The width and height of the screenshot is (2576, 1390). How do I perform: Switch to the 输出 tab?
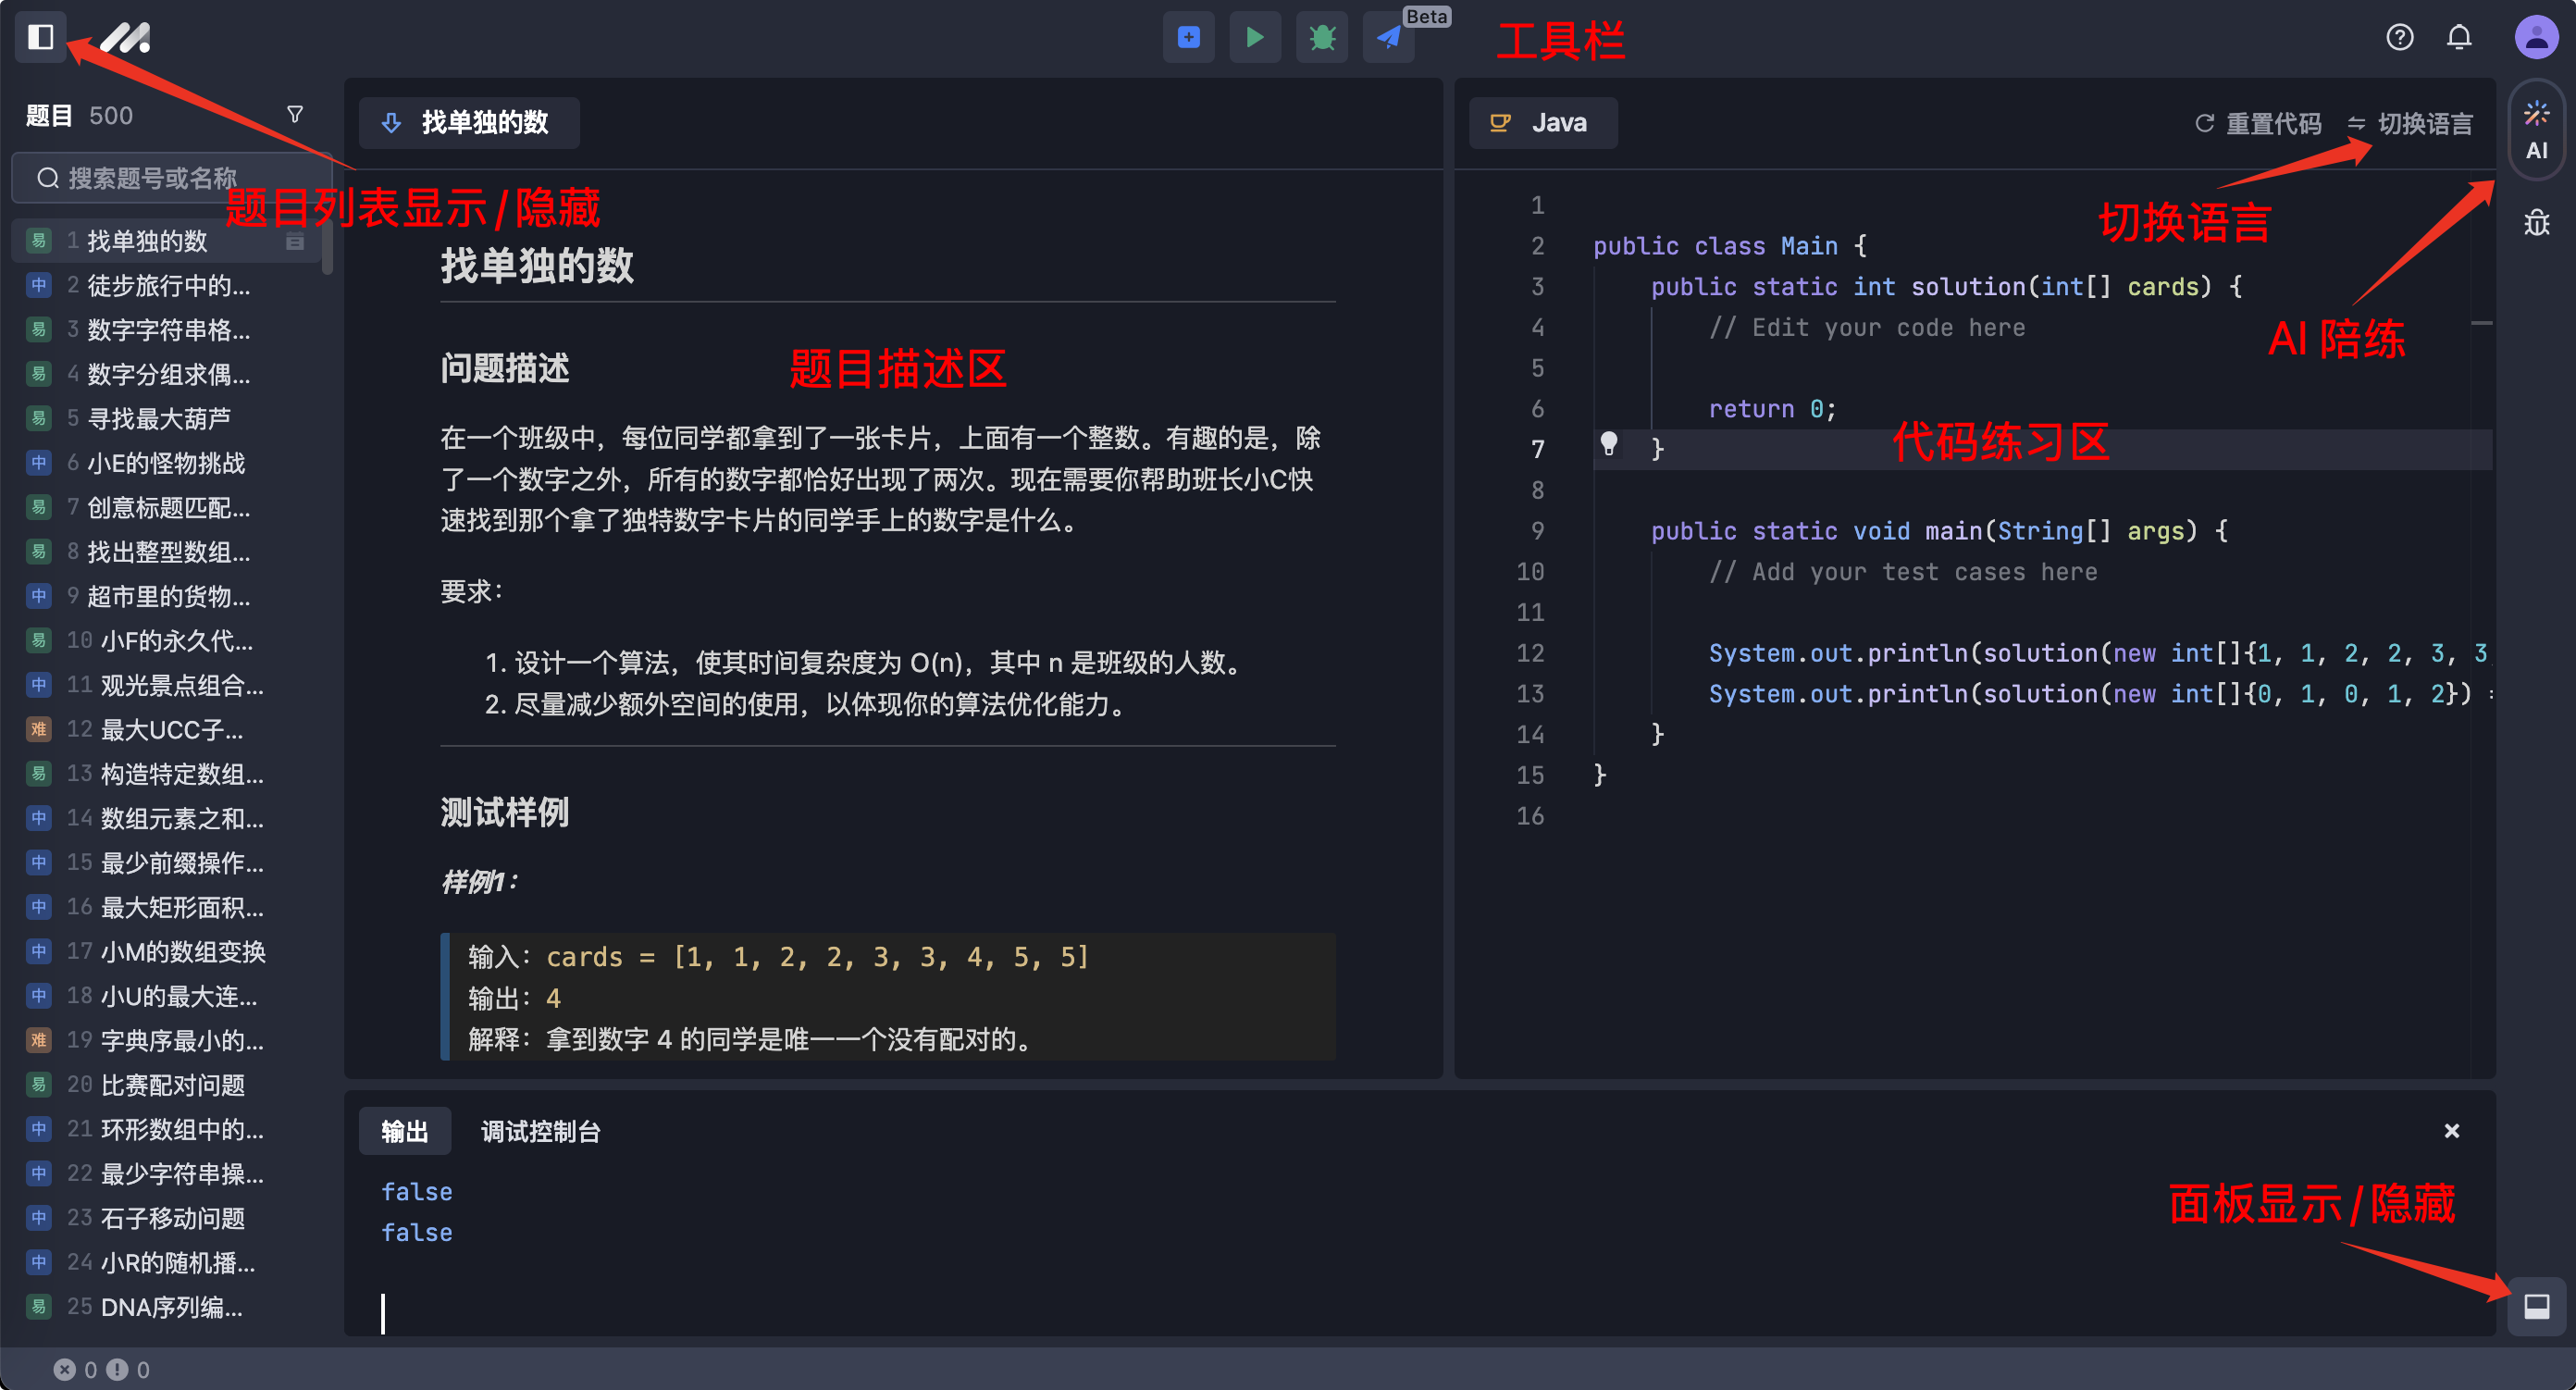[404, 1131]
